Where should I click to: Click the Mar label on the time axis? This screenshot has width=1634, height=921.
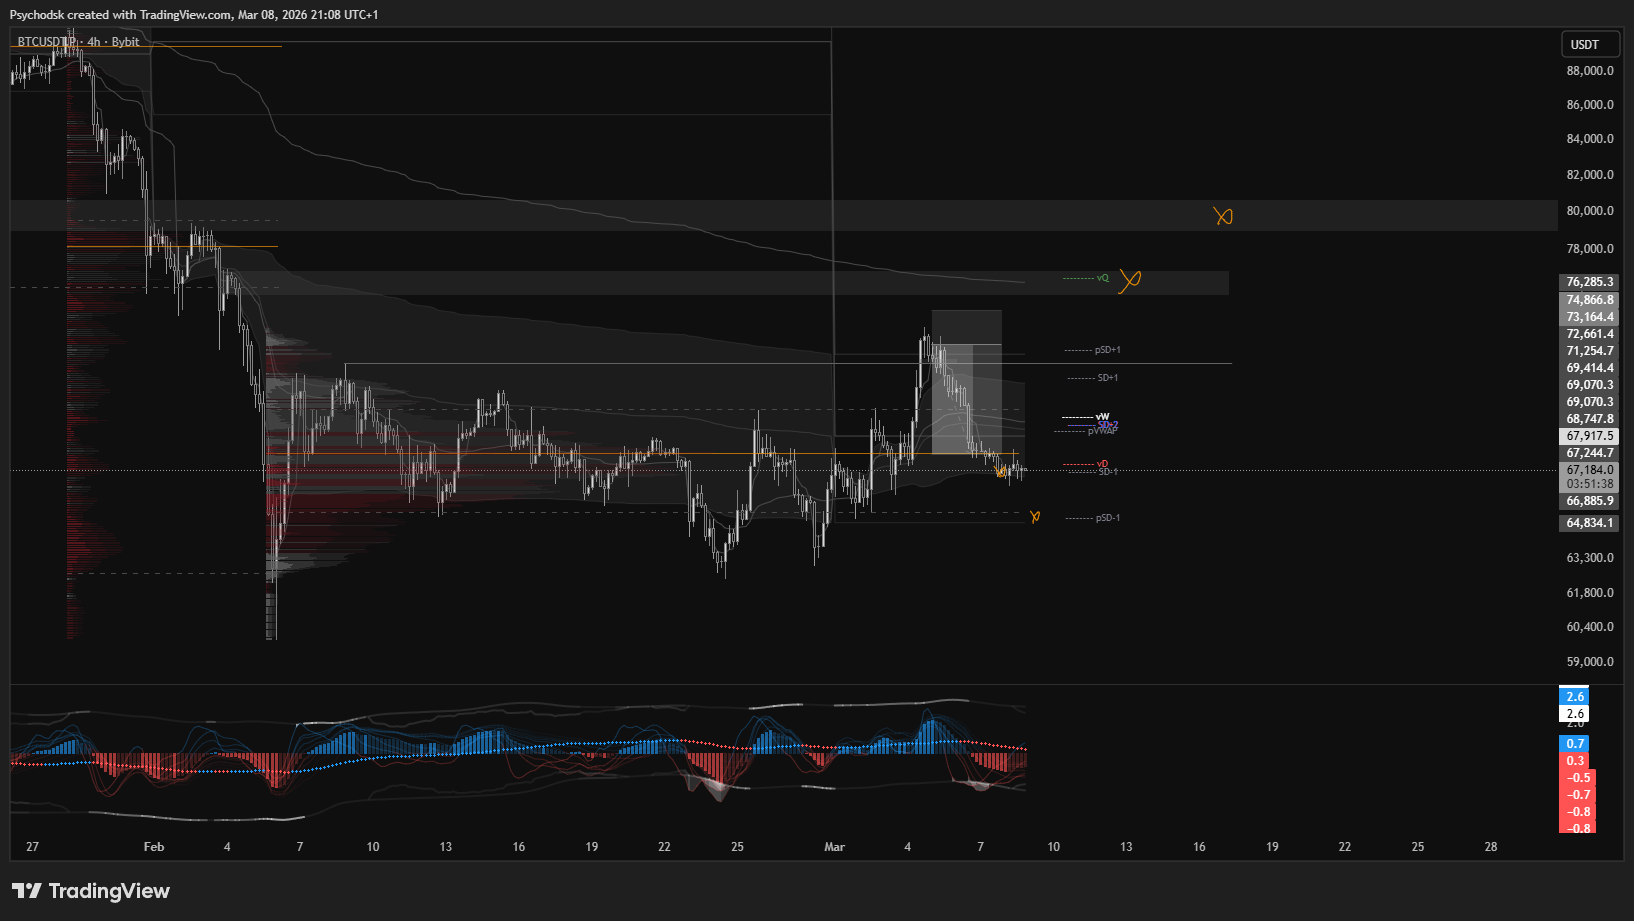coord(834,847)
